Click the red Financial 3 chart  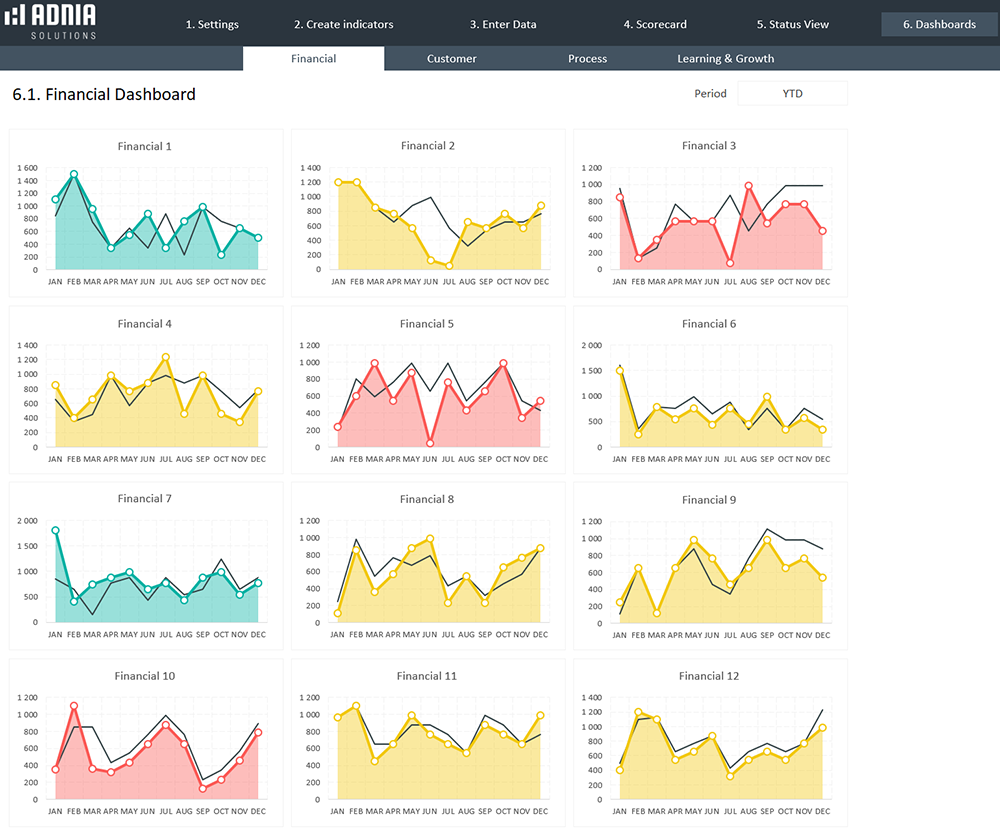(710, 220)
